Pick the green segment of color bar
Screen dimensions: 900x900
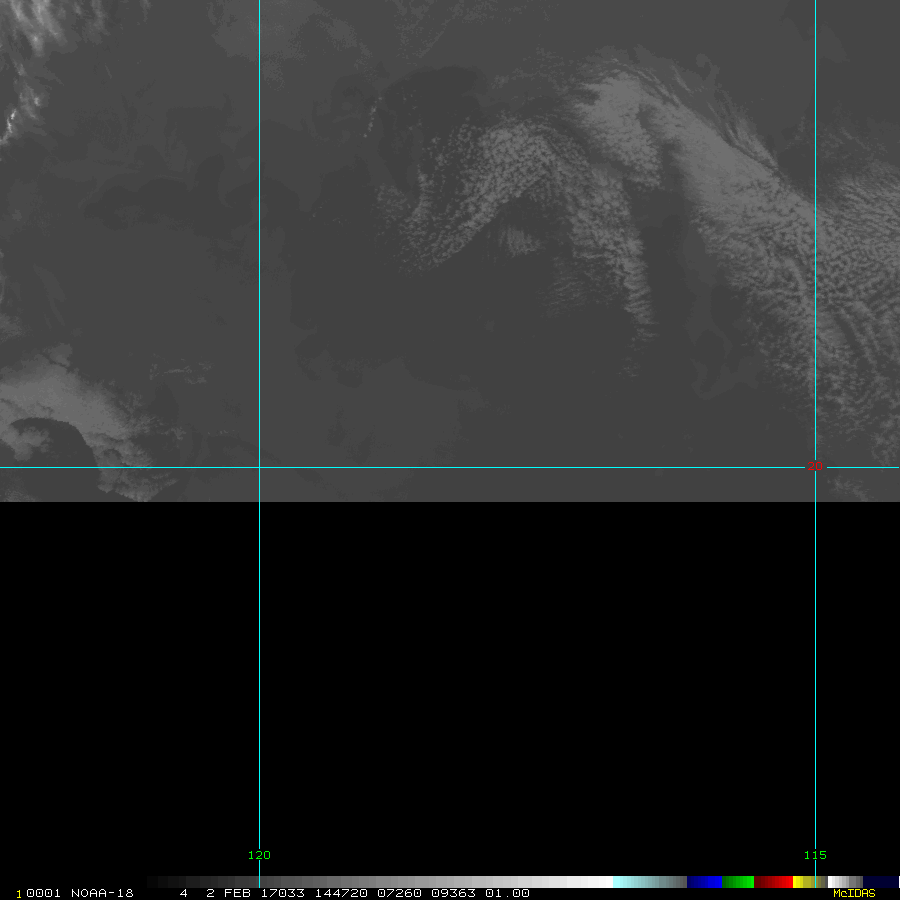(738, 882)
